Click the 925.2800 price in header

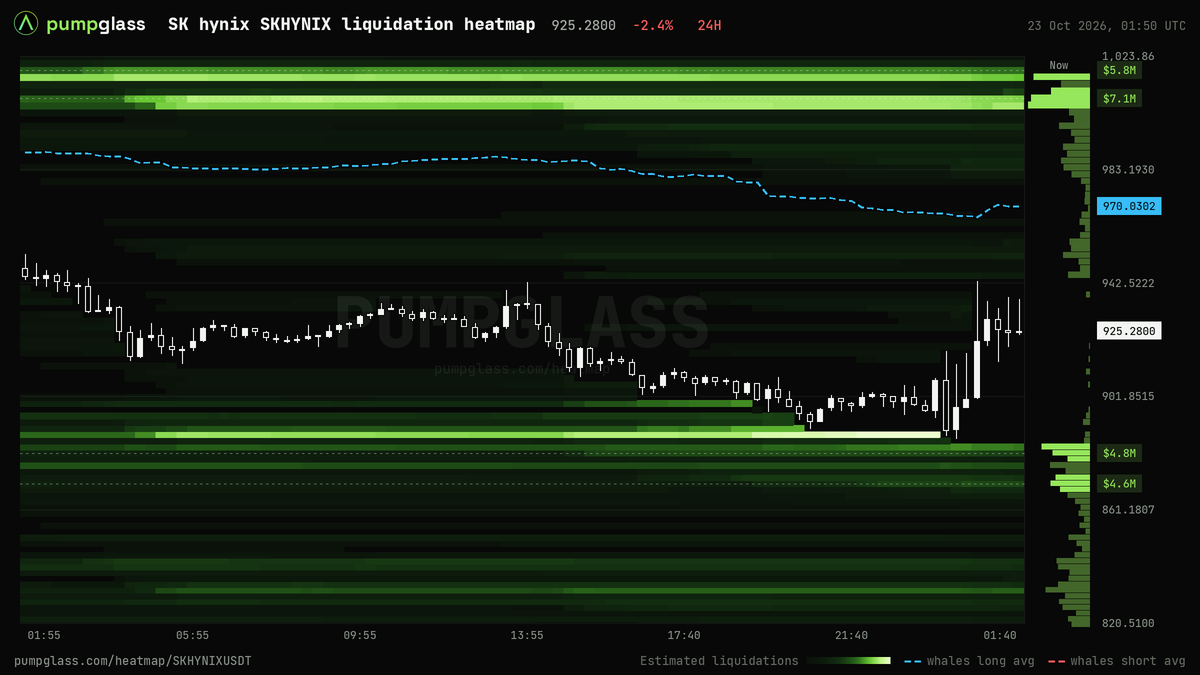tap(584, 25)
